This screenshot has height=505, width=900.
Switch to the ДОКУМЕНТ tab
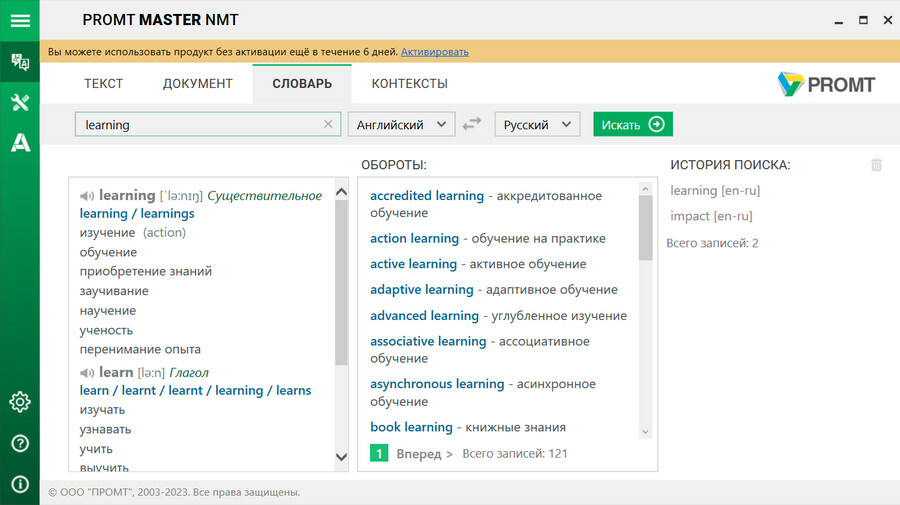pos(197,84)
